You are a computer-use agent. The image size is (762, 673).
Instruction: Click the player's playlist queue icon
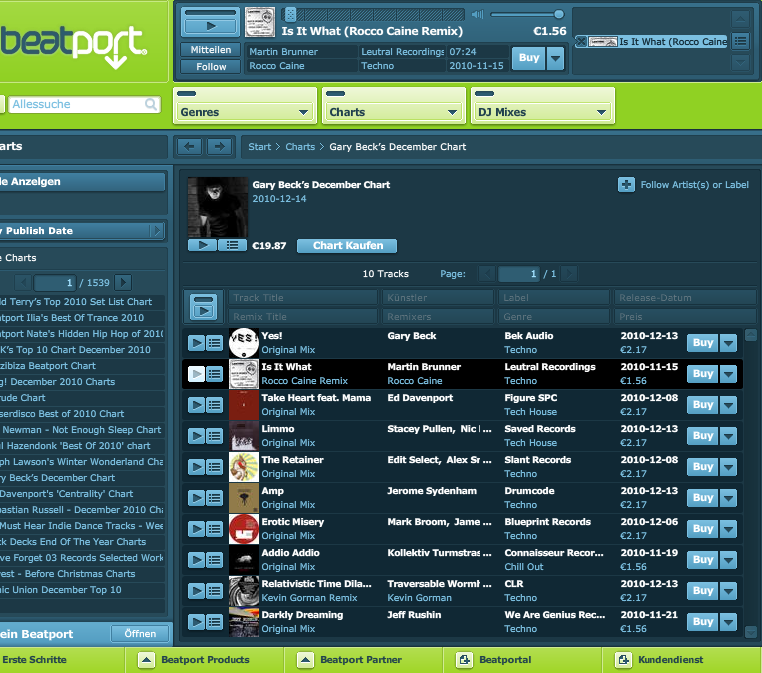click(x=740, y=41)
